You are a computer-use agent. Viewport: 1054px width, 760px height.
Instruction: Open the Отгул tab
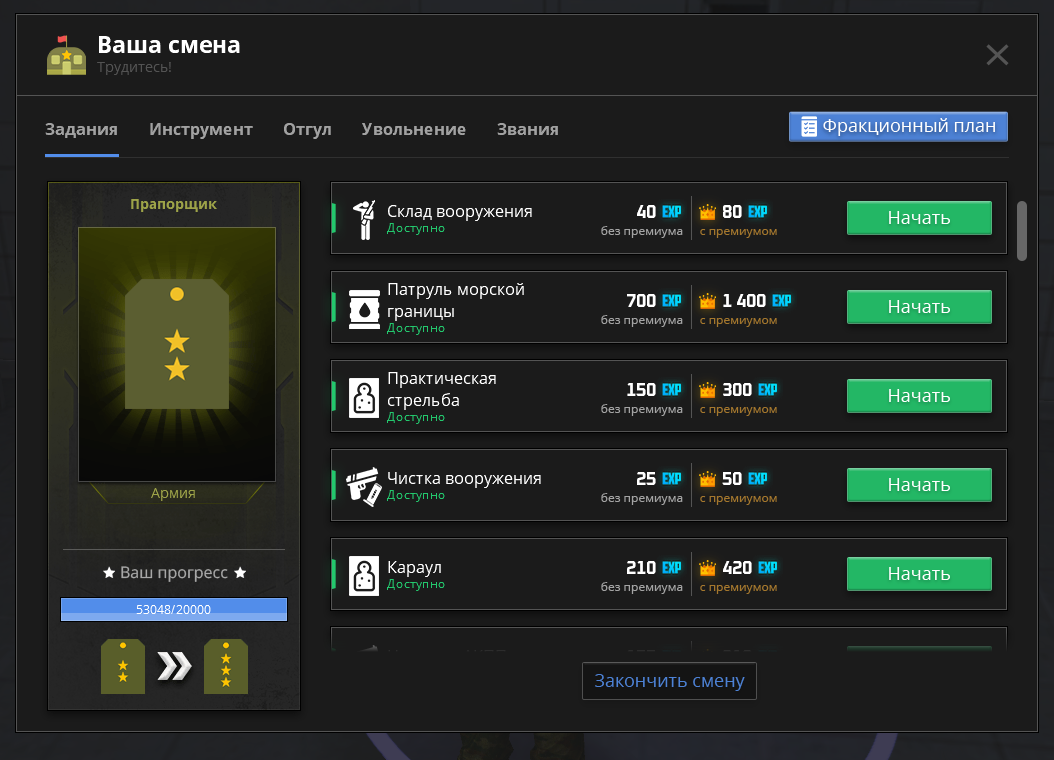307,129
